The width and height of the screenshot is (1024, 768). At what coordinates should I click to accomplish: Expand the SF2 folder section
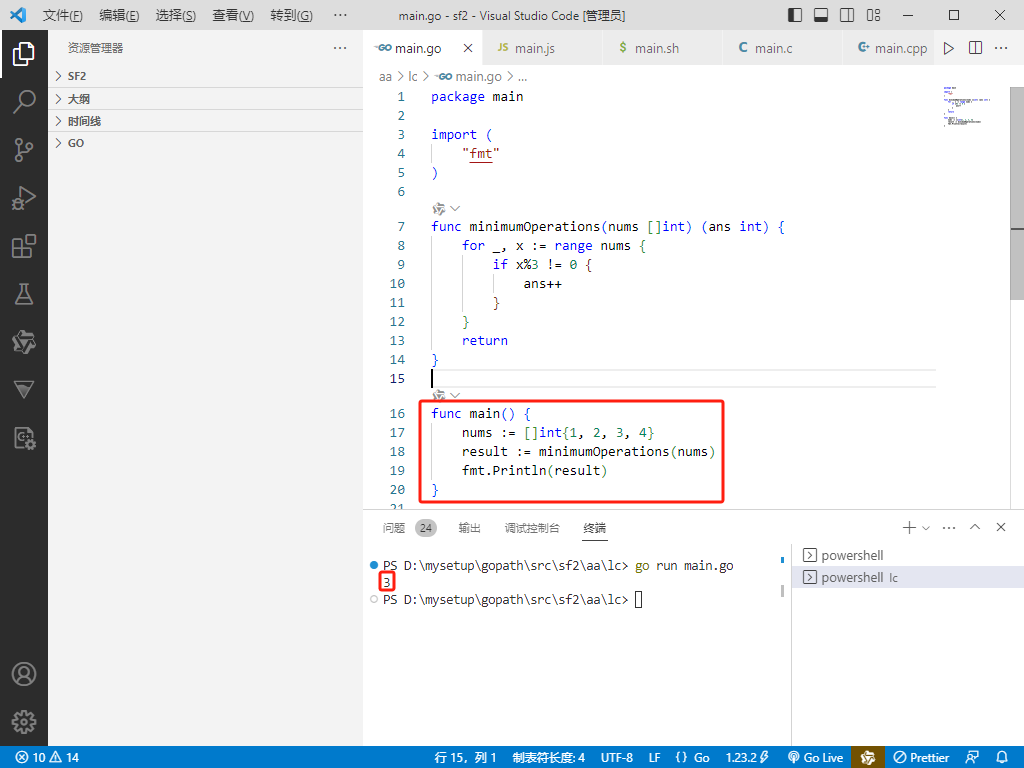click(206, 76)
